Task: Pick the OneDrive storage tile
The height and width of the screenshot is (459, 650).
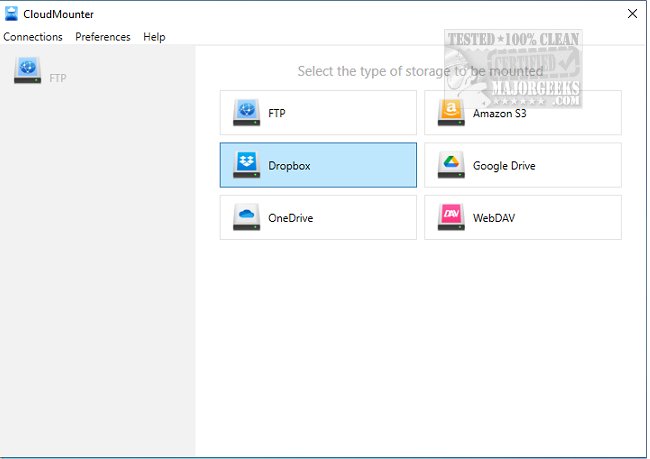Action: (318, 217)
